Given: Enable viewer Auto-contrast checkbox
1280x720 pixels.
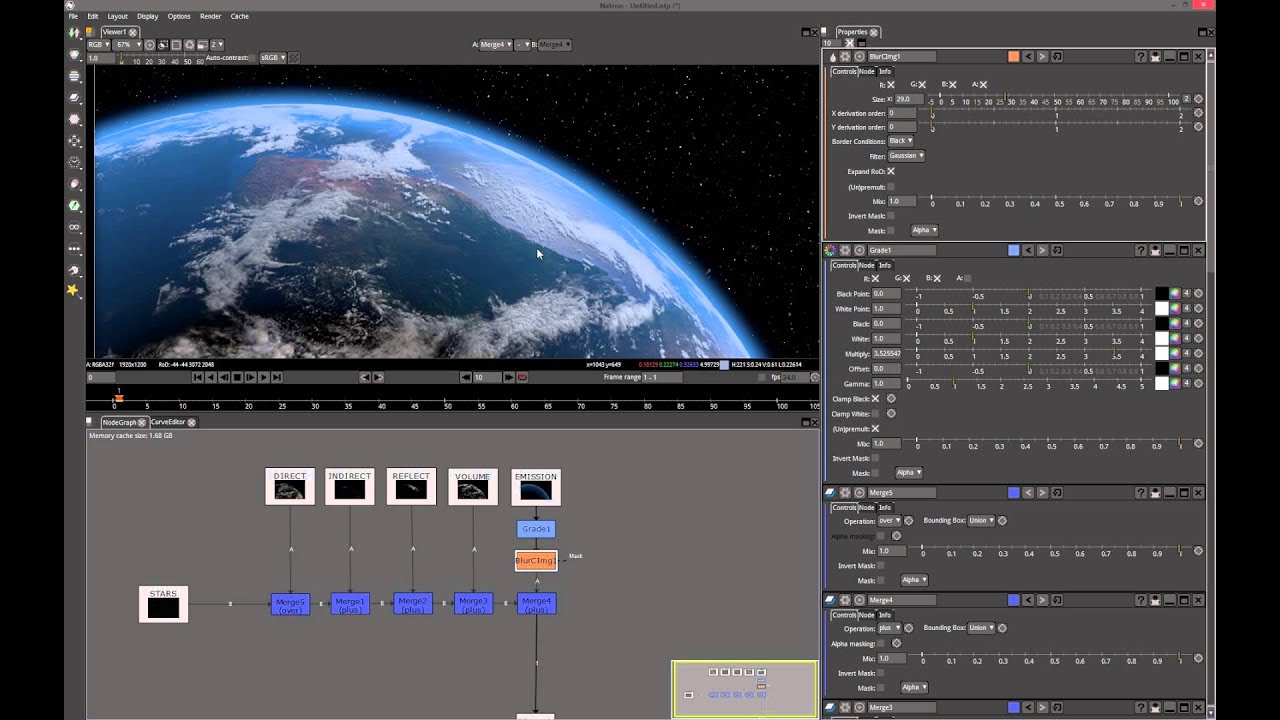Looking at the screenshot, I should click(x=253, y=58).
